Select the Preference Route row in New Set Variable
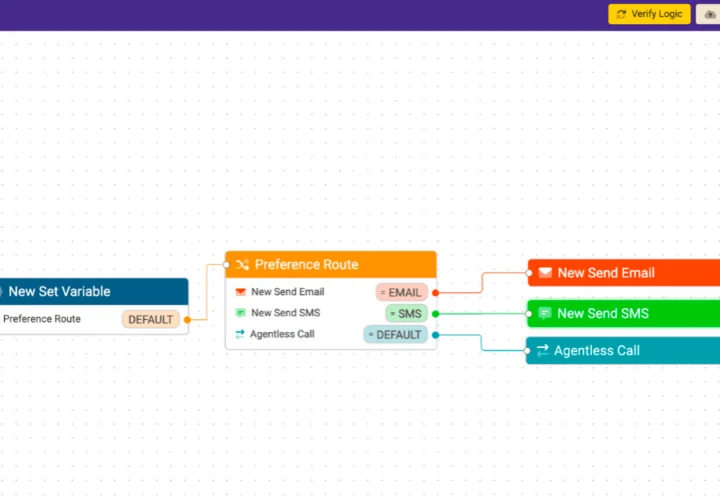Viewport: 720px width, 504px height. click(x=42, y=319)
